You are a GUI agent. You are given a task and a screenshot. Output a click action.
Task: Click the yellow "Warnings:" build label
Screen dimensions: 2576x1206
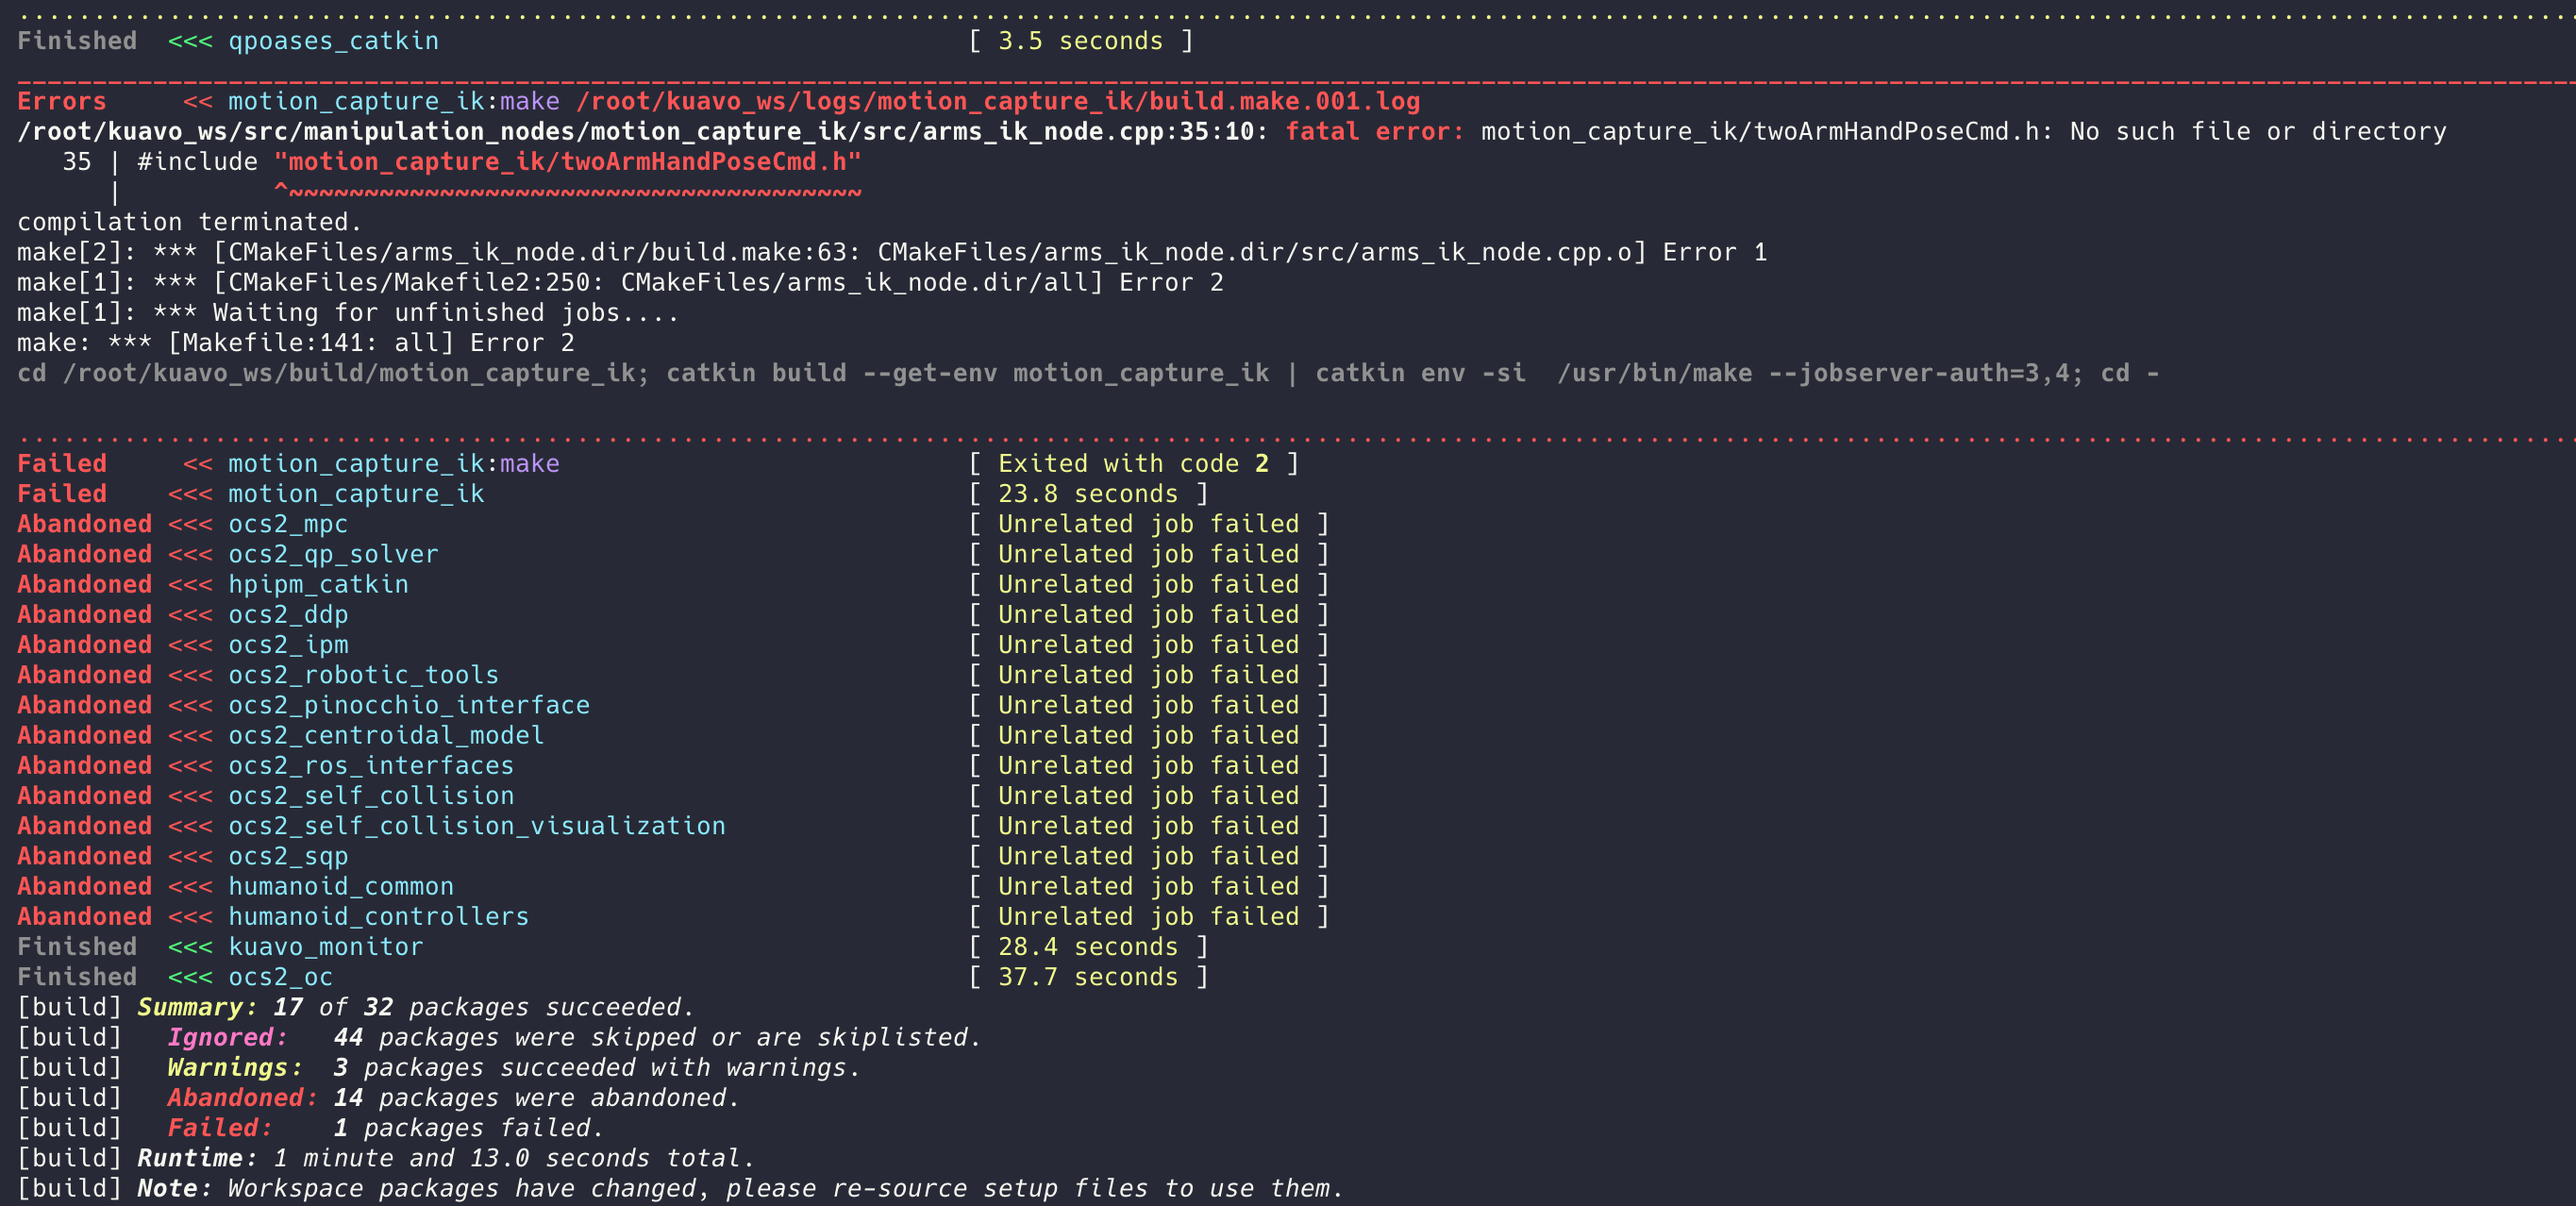click(235, 1067)
